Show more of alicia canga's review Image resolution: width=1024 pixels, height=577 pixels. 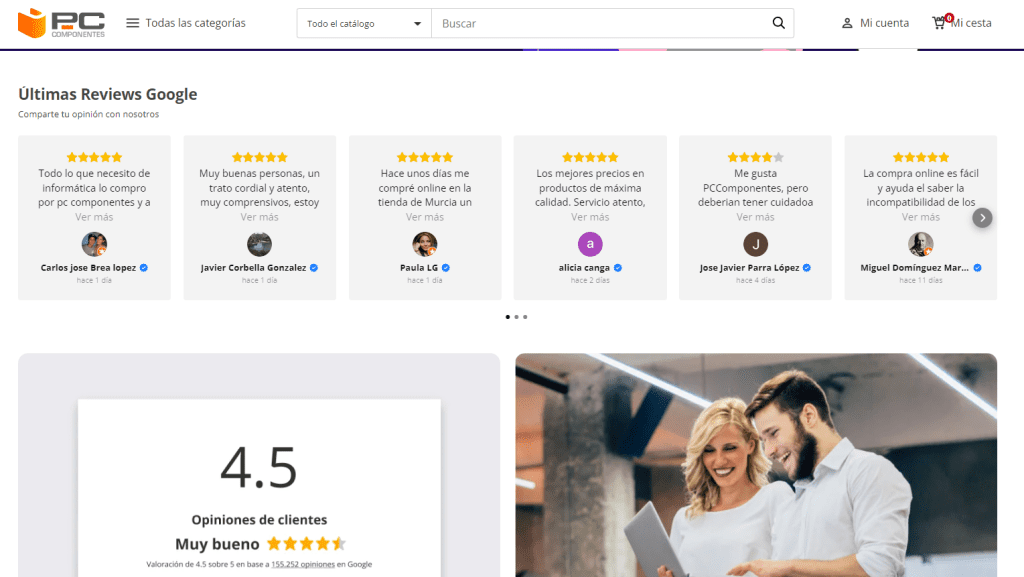pyautogui.click(x=590, y=217)
